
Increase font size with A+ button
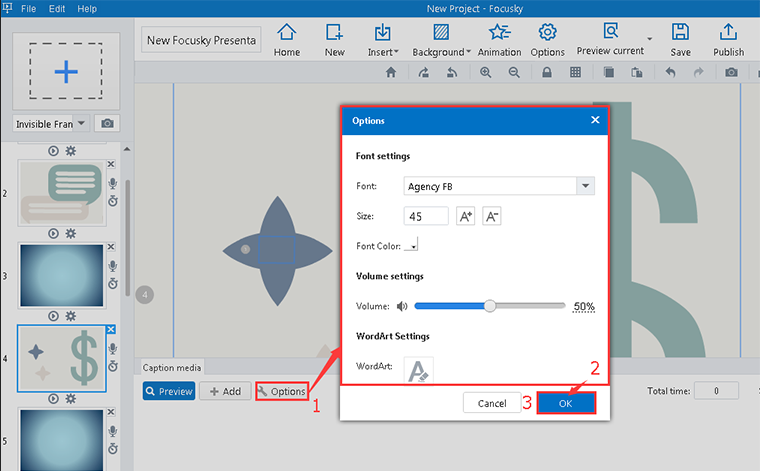(x=465, y=216)
